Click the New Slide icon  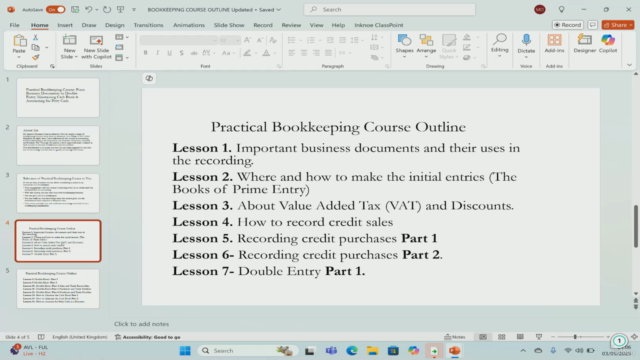coord(69,40)
